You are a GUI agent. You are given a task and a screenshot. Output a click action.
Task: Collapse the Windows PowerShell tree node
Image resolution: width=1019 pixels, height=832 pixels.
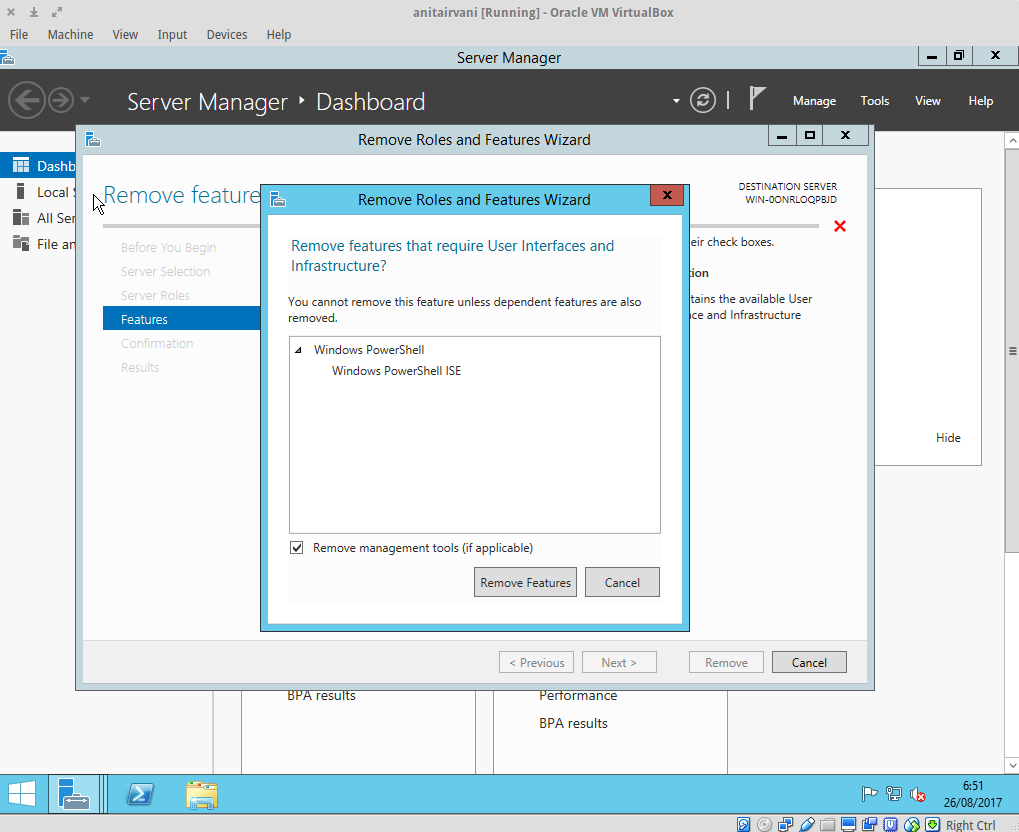(x=298, y=350)
